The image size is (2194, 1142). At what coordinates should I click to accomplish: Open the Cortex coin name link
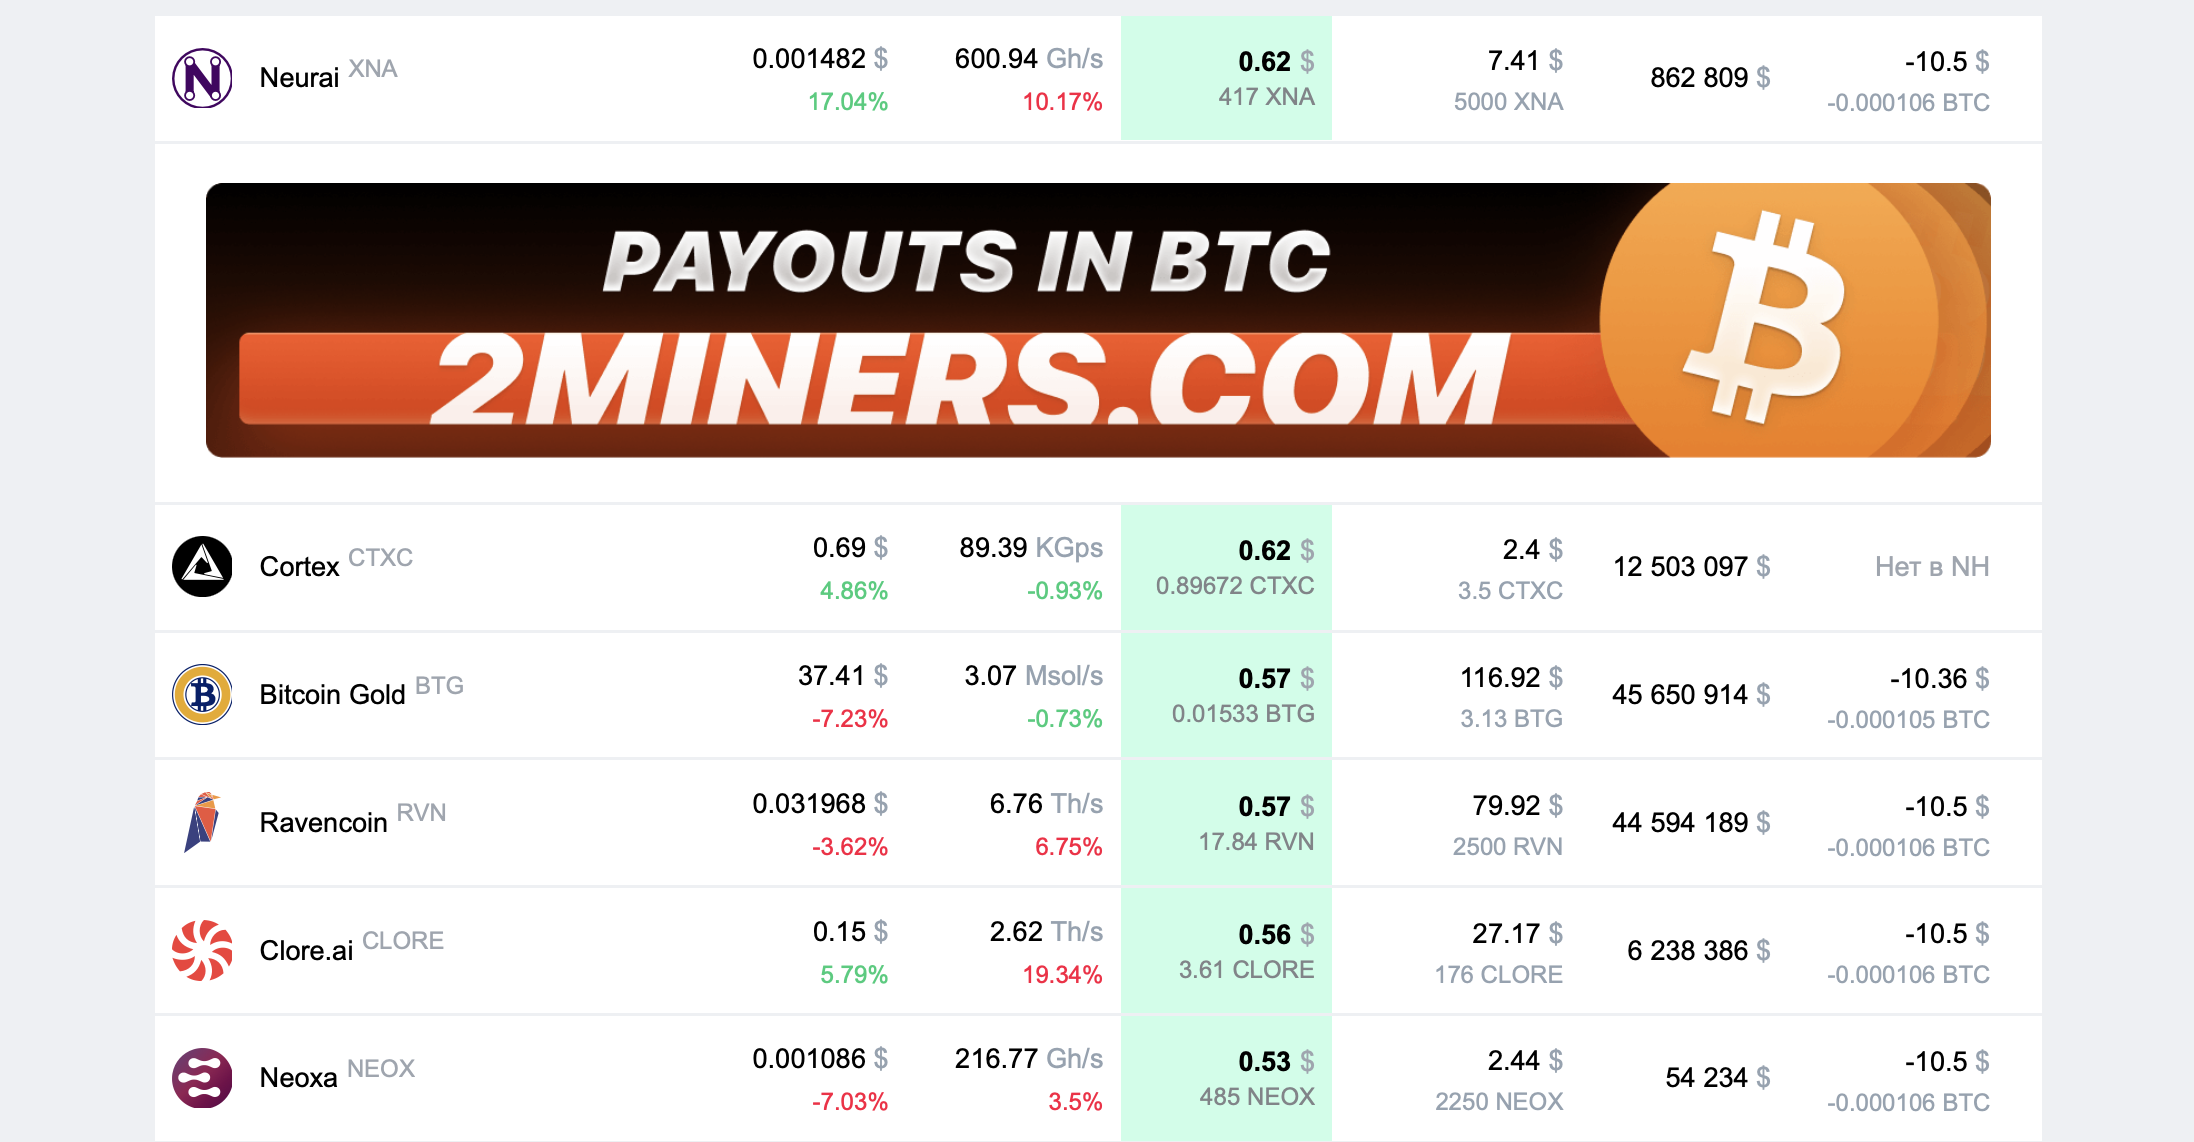click(299, 567)
